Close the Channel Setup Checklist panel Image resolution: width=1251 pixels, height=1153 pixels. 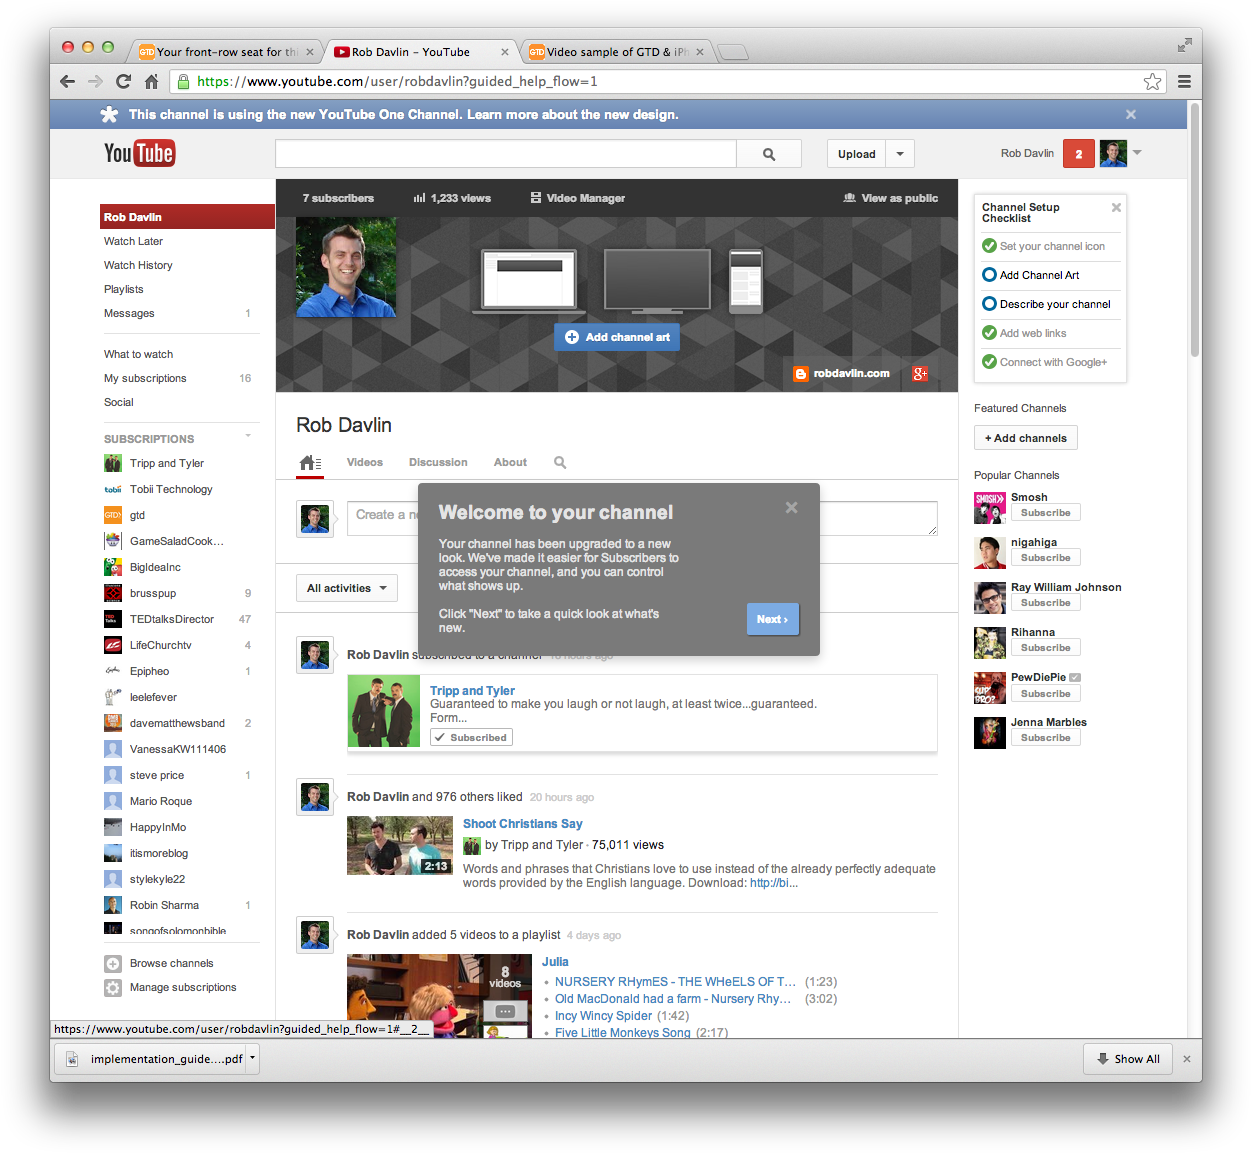tap(1116, 208)
